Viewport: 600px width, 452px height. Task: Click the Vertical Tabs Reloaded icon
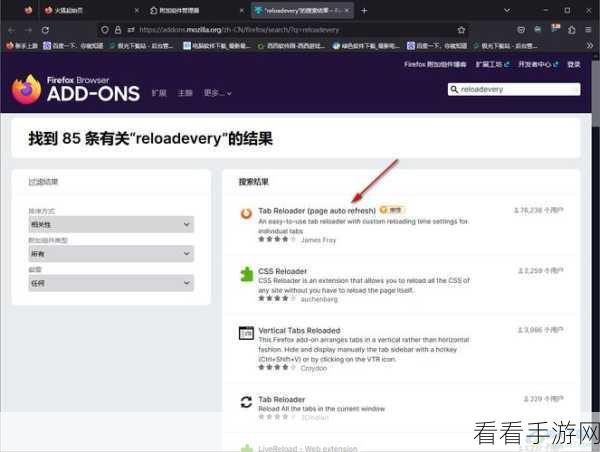coord(246,333)
